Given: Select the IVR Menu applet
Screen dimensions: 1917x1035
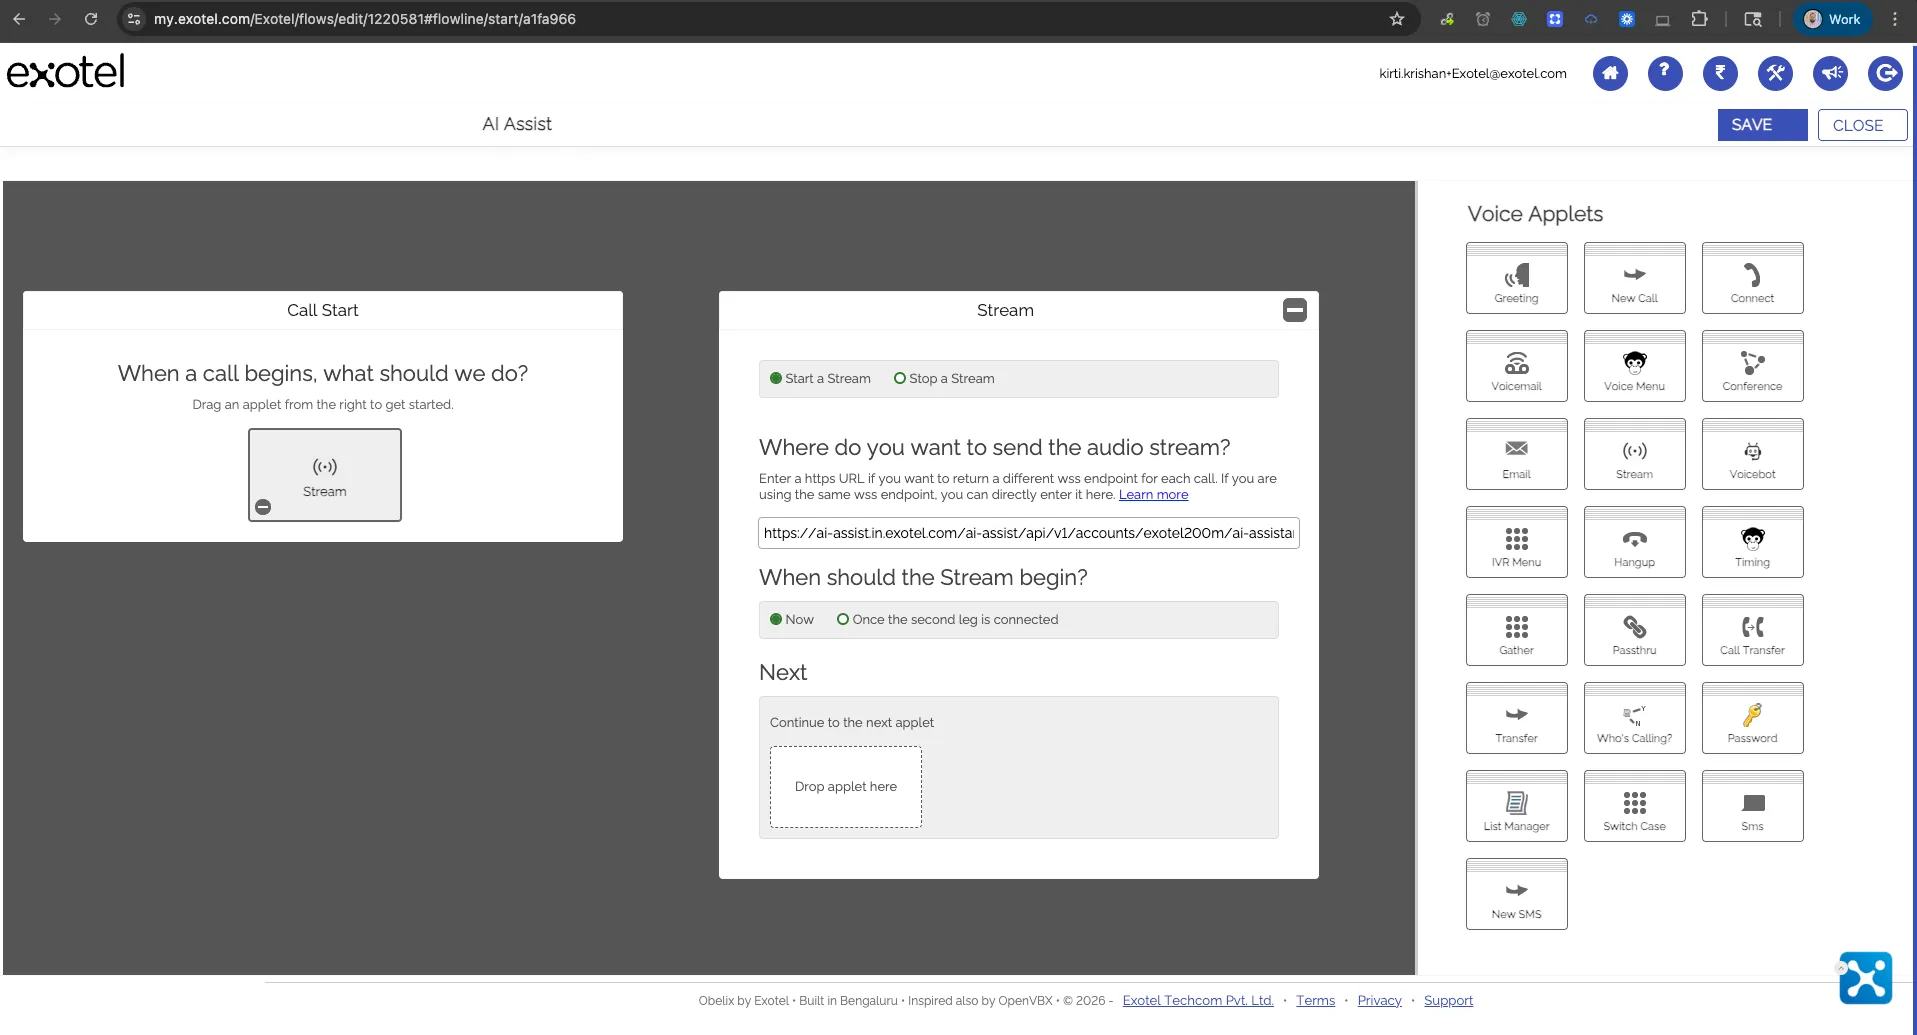Looking at the screenshot, I should tap(1516, 542).
